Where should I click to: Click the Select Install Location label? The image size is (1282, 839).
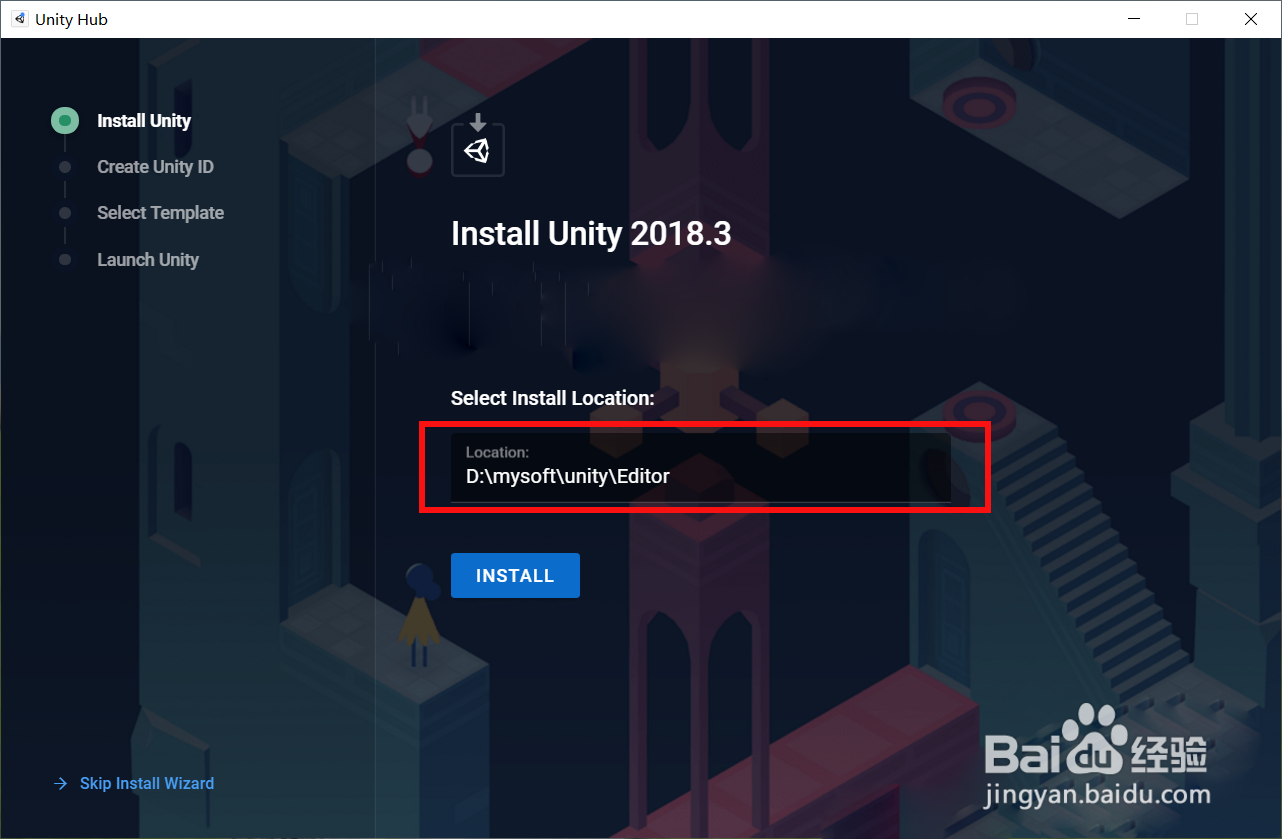pyautogui.click(x=552, y=398)
